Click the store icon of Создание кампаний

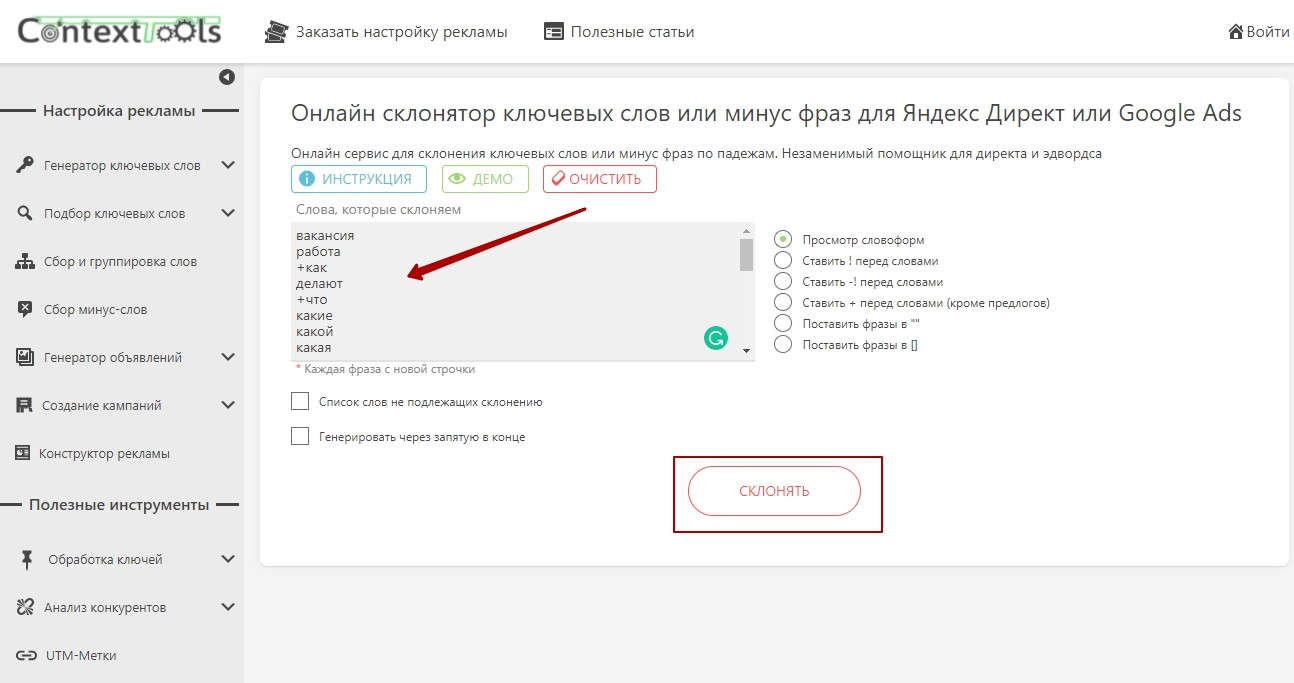click(x=24, y=405)
